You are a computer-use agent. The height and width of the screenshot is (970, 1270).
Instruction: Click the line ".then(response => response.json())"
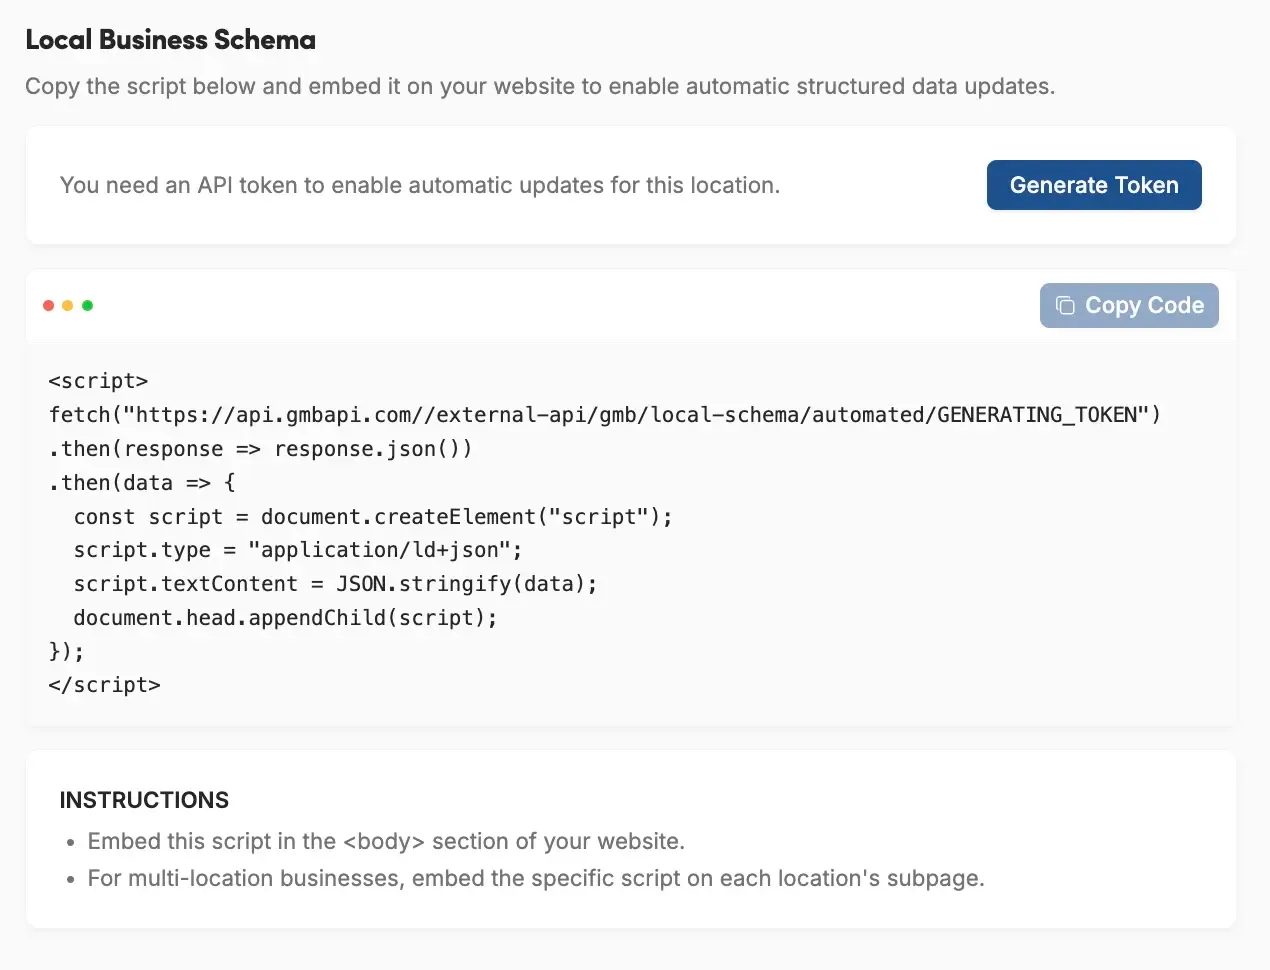click(x=260, y=449)
